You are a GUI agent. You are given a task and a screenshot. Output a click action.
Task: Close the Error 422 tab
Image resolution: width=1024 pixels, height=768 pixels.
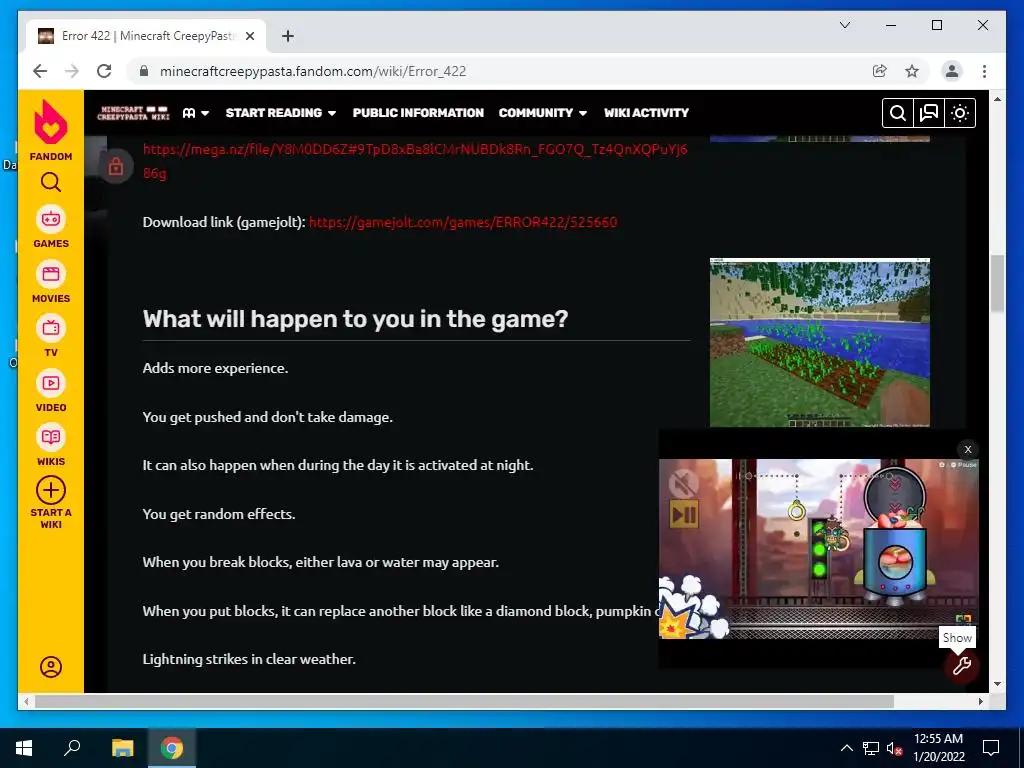coord(249,36)
